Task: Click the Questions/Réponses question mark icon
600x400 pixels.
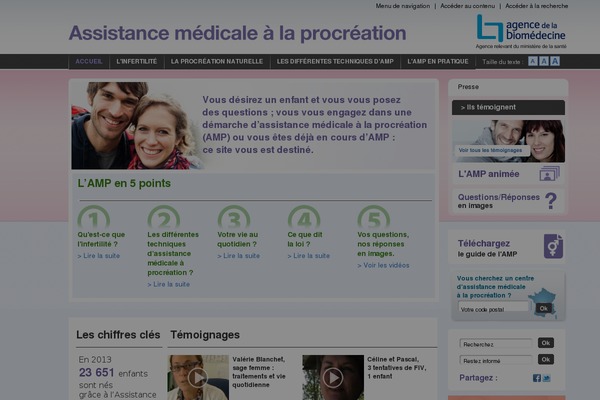Action: [x=551, y=201]
